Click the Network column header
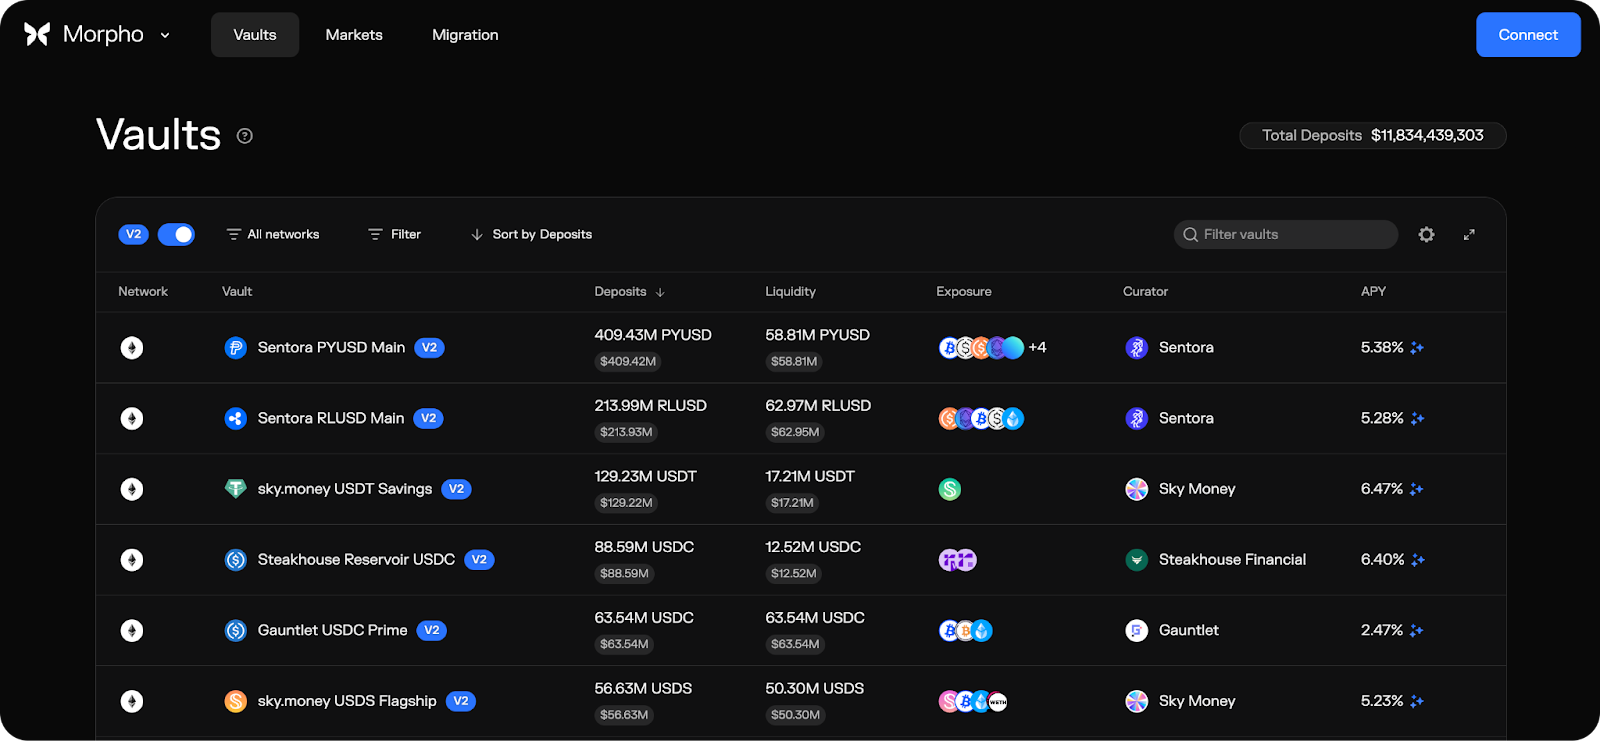The image size is (1600, 741). click(x=143, y=292)
